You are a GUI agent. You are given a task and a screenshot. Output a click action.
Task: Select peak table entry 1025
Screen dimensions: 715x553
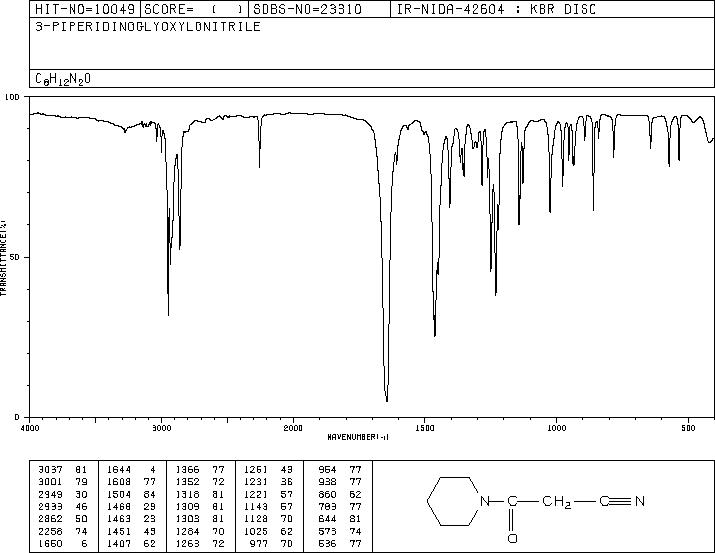(x=268, y=532)
